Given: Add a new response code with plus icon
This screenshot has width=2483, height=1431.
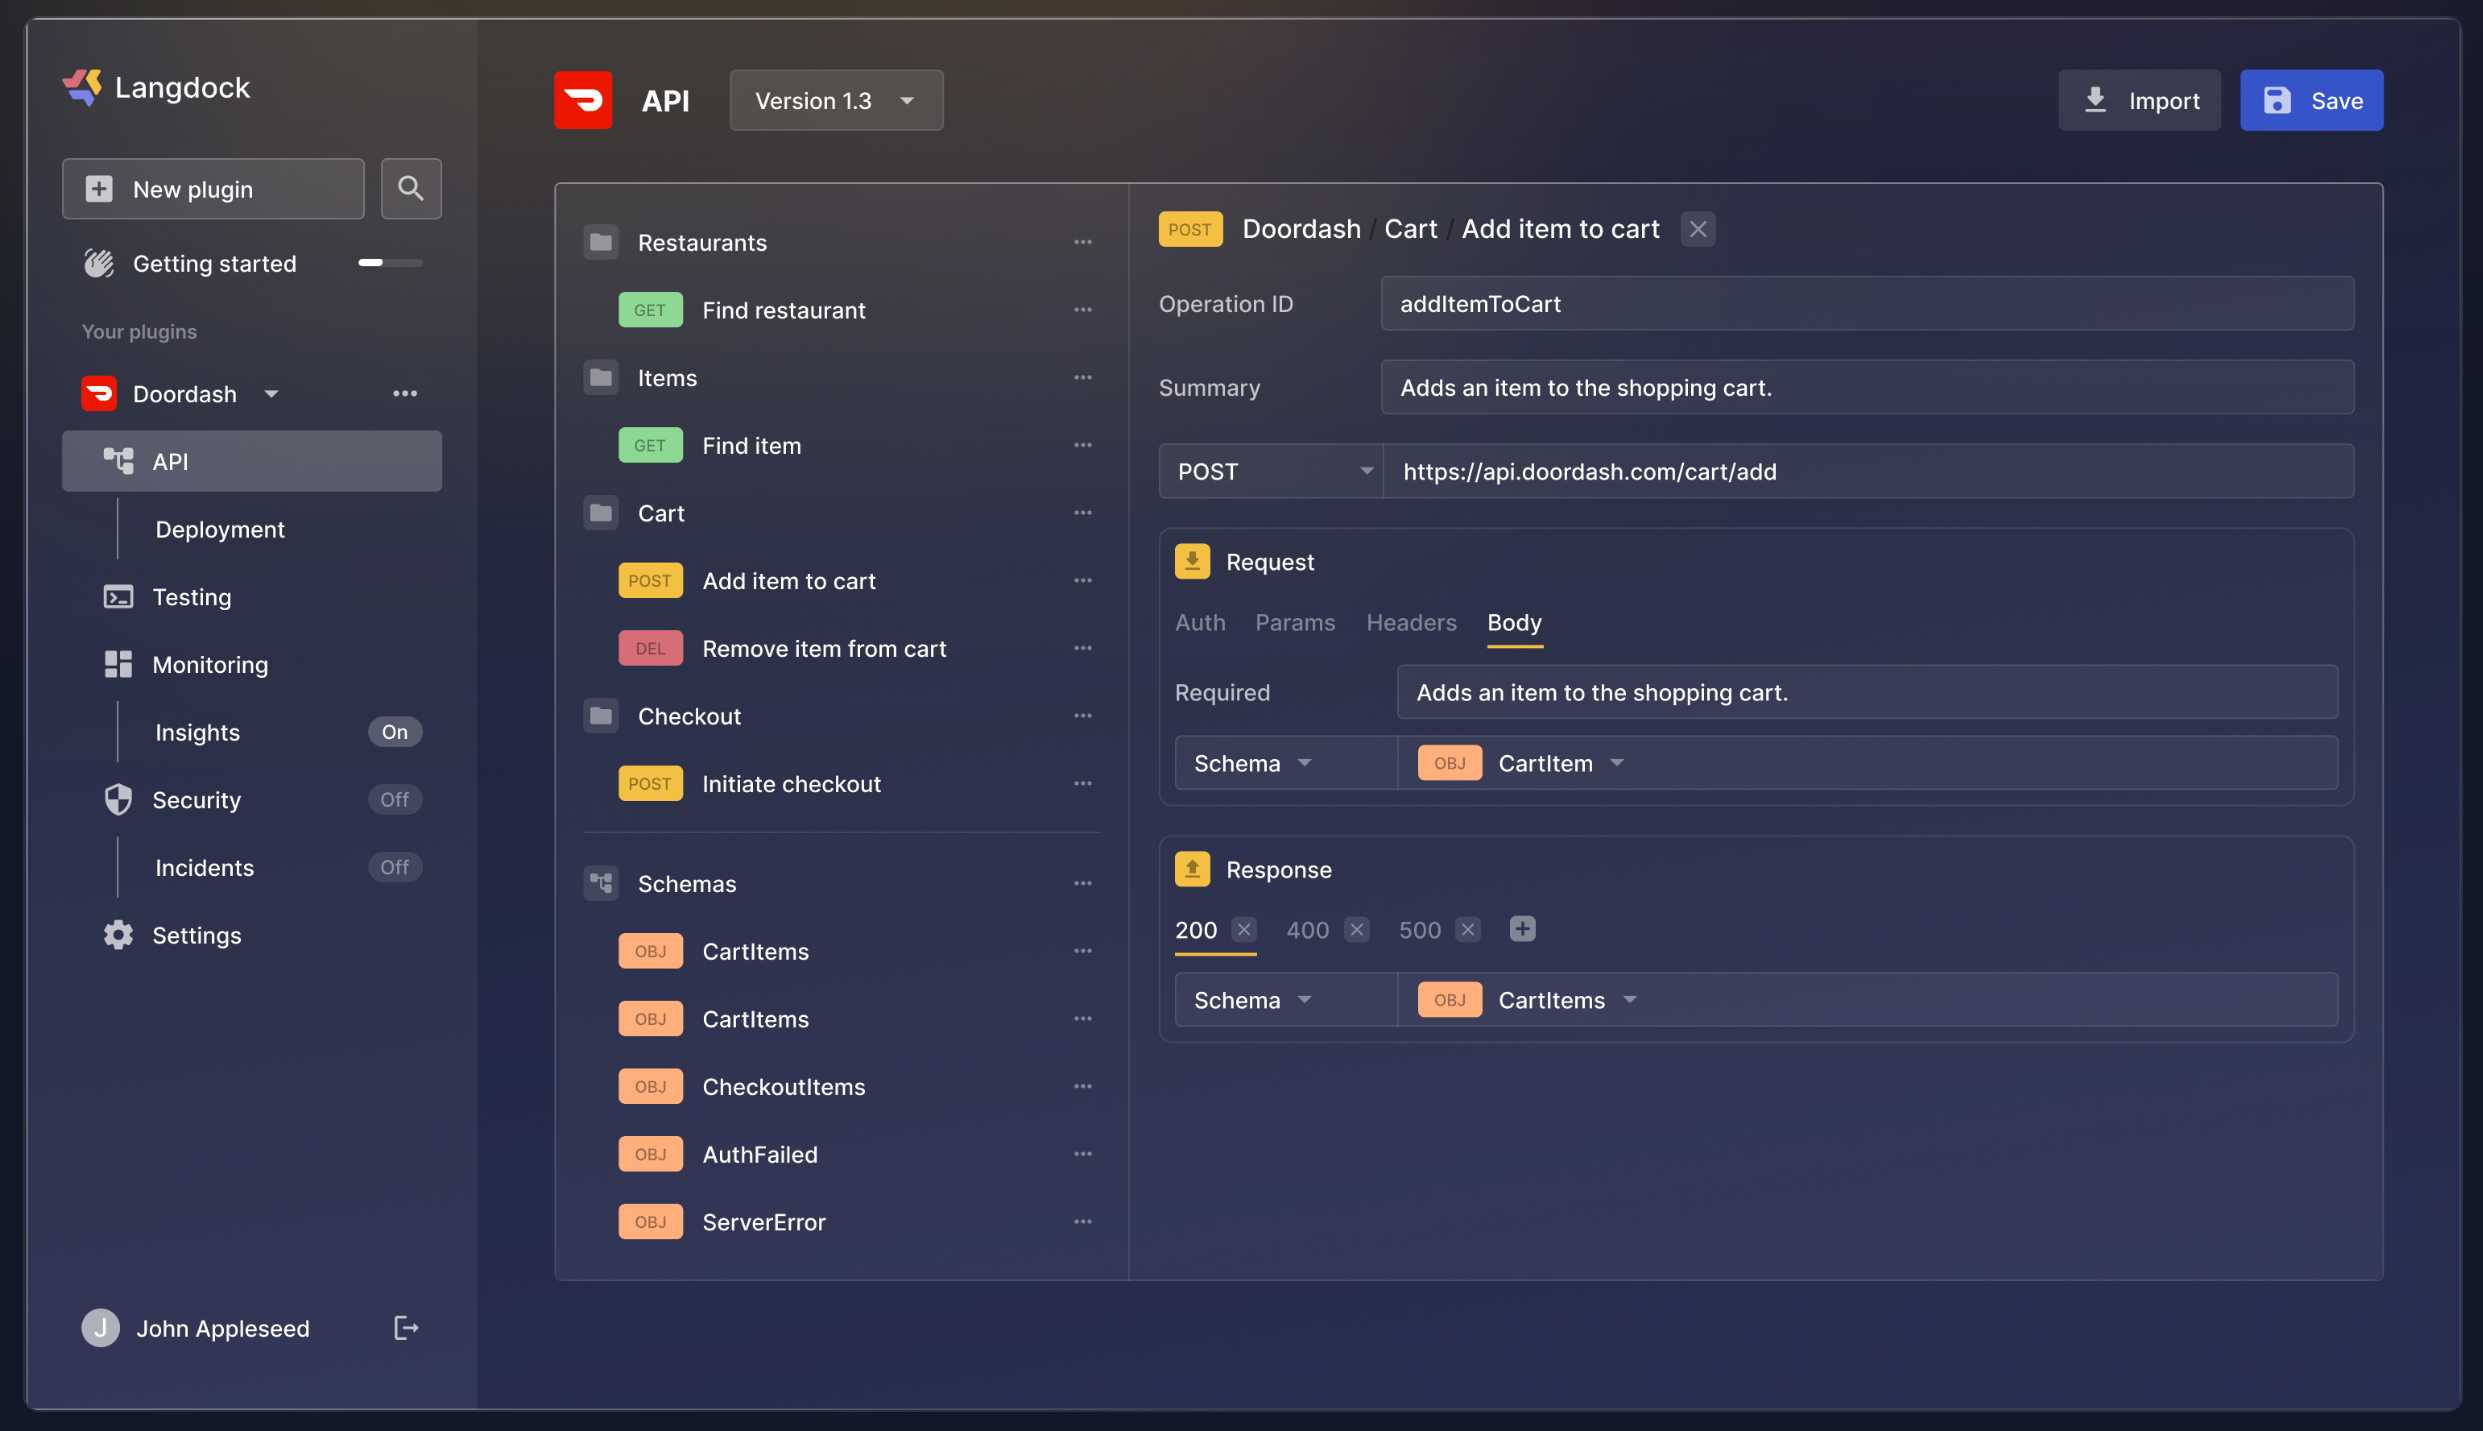Looking at the screenshot, I should pyautogui.click(x=1522, y=929).
